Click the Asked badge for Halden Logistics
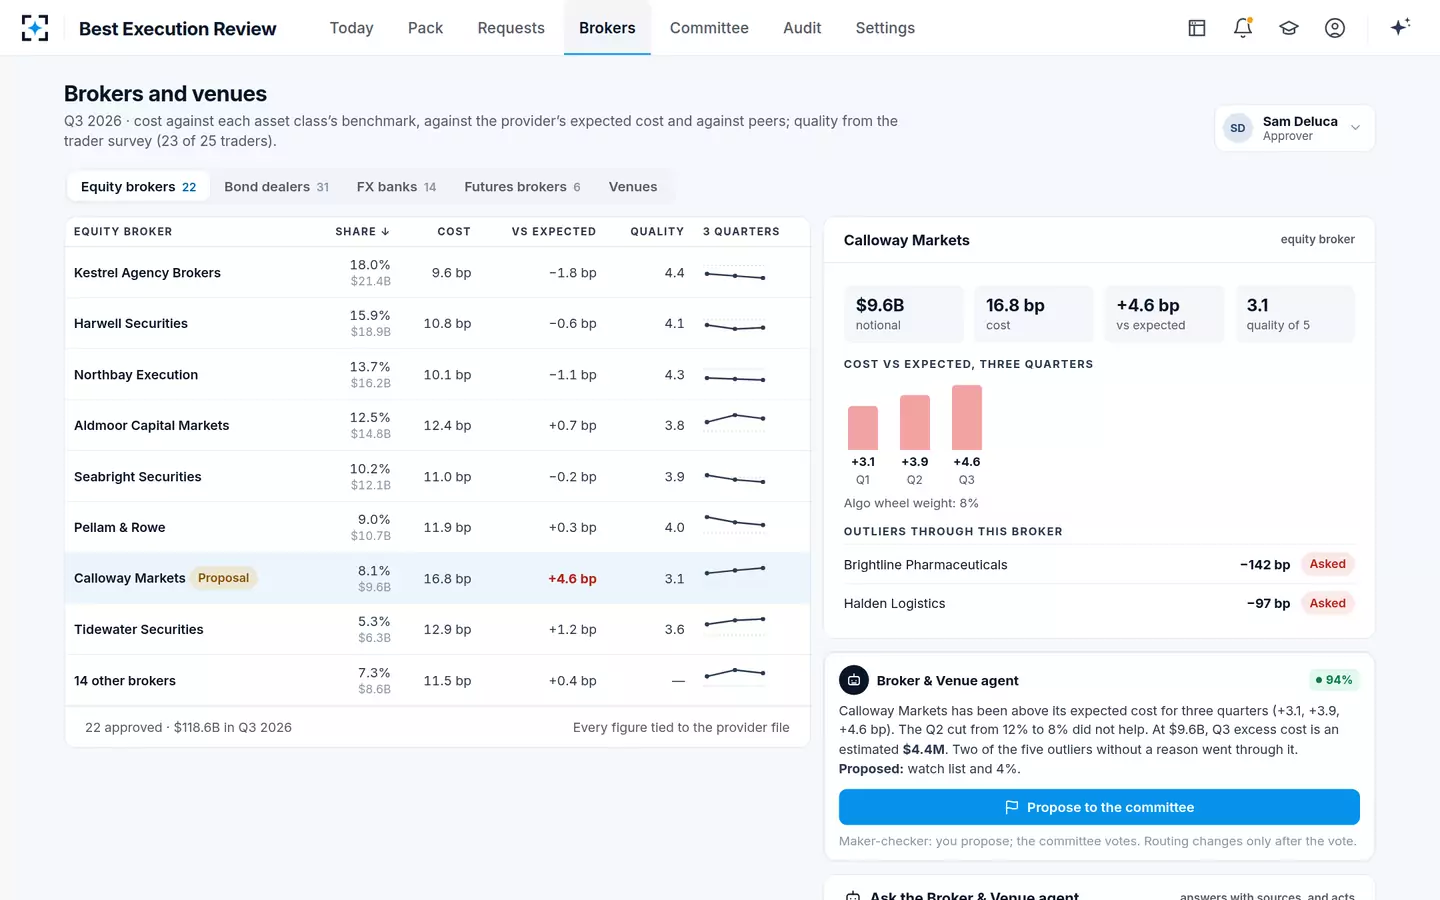Image resolution: width=1440 pixels, height=900 pixels. [1327, 603]
